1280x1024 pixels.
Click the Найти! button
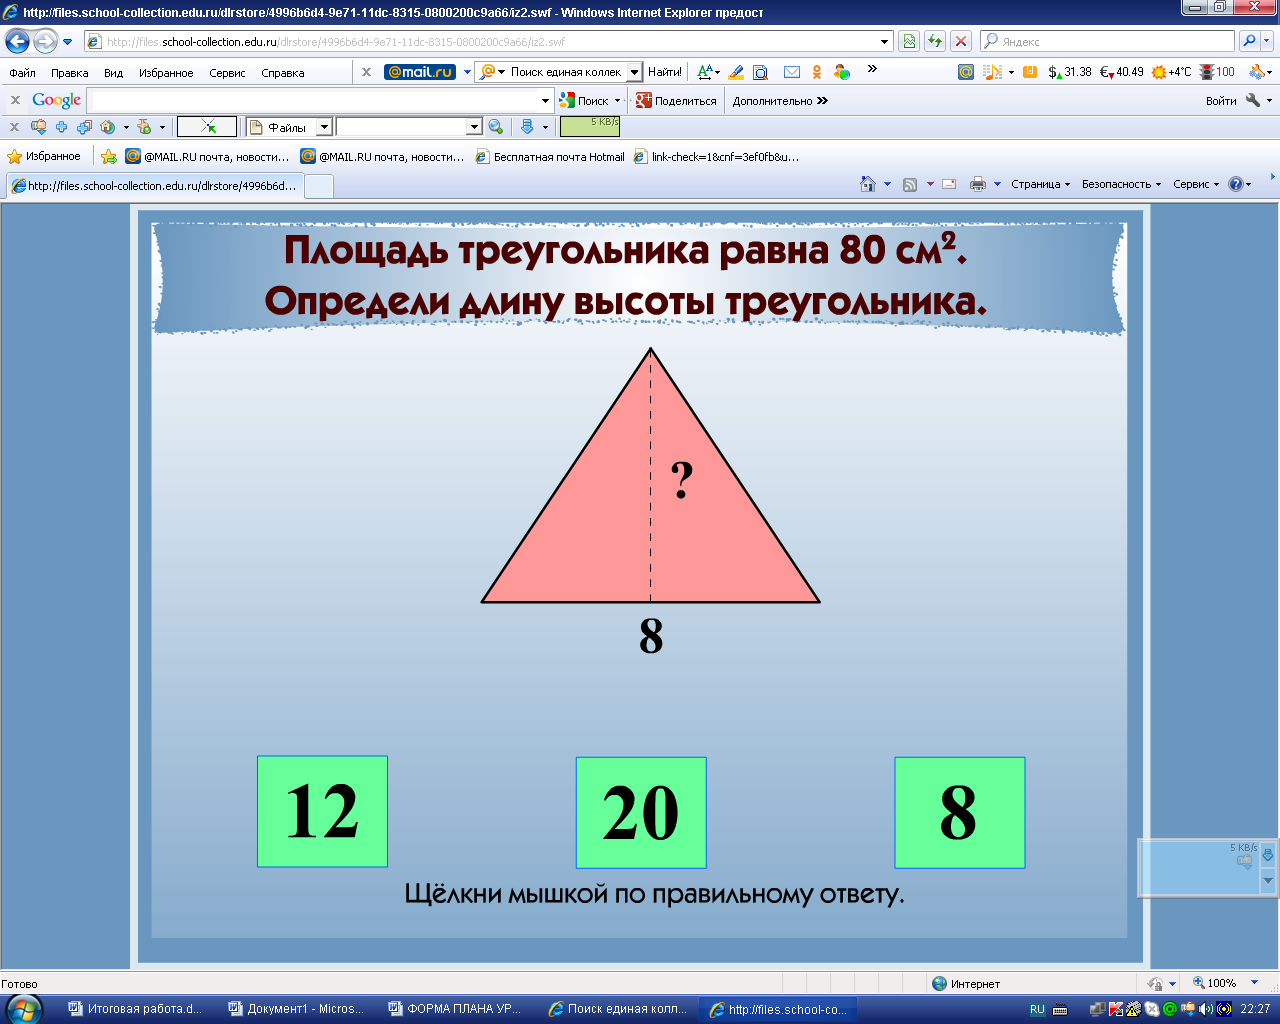[x=664, y=72]
